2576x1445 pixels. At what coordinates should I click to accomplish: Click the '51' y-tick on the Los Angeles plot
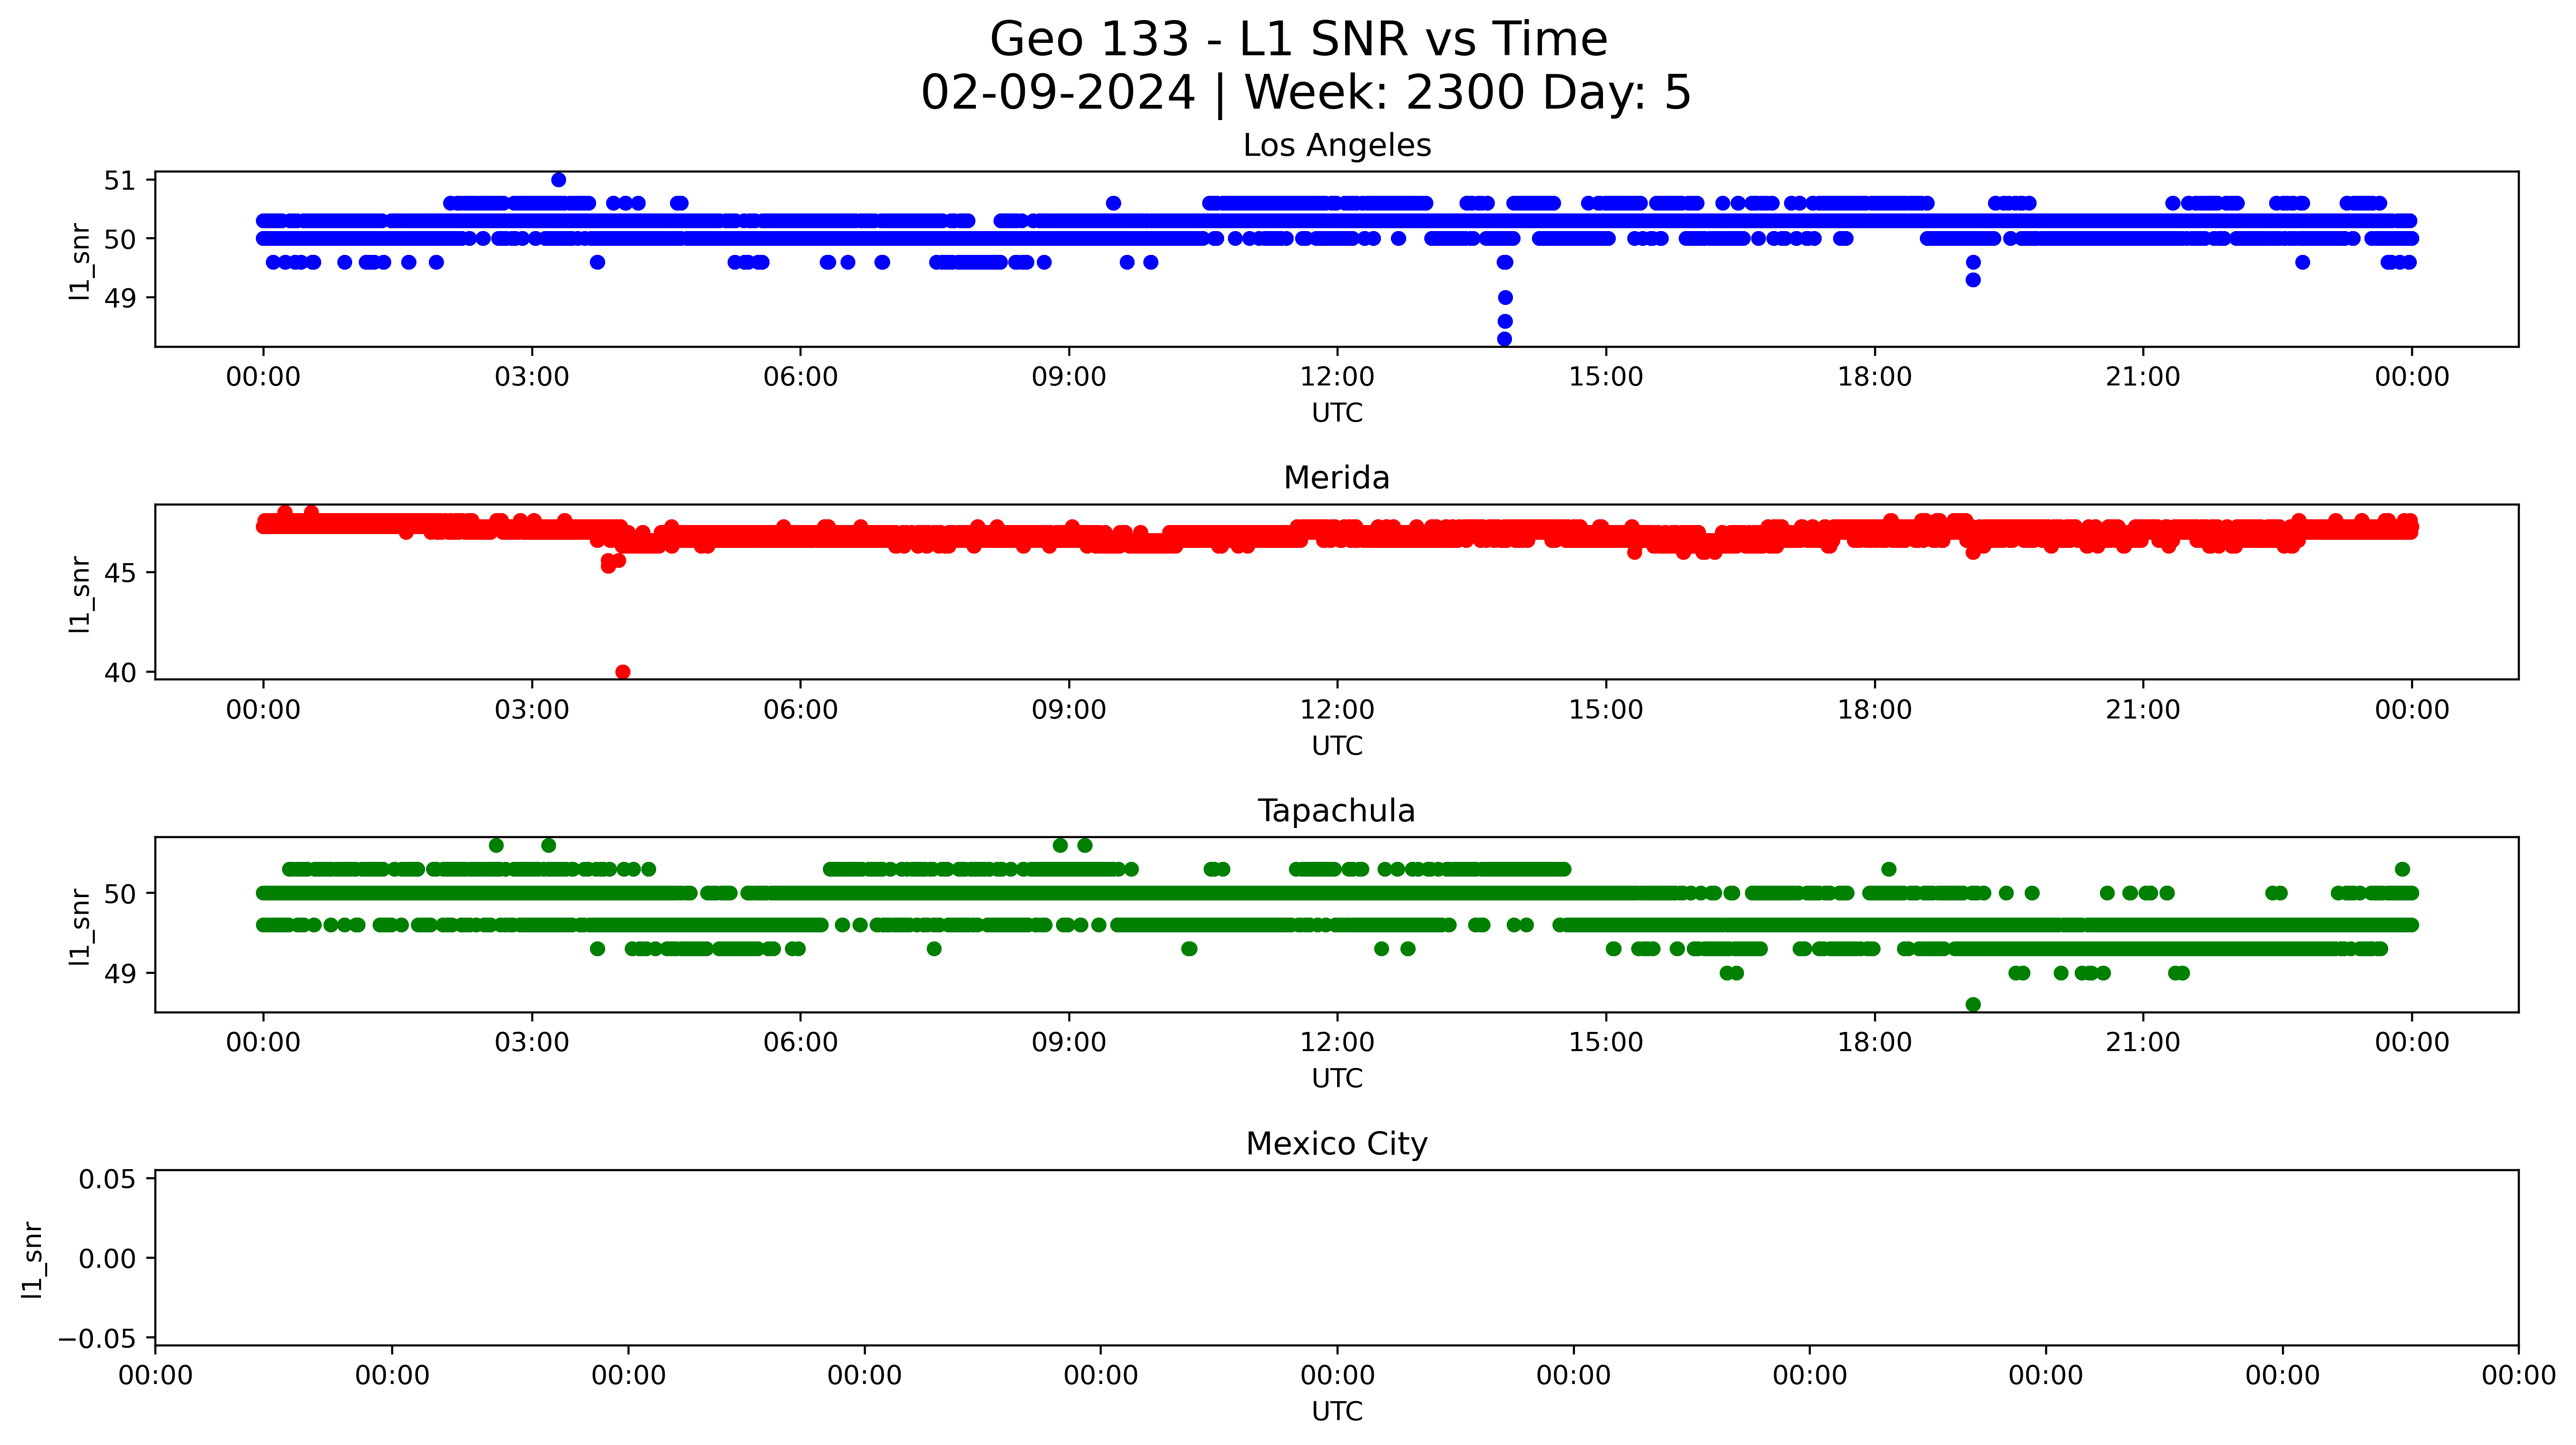coord(119,180)
